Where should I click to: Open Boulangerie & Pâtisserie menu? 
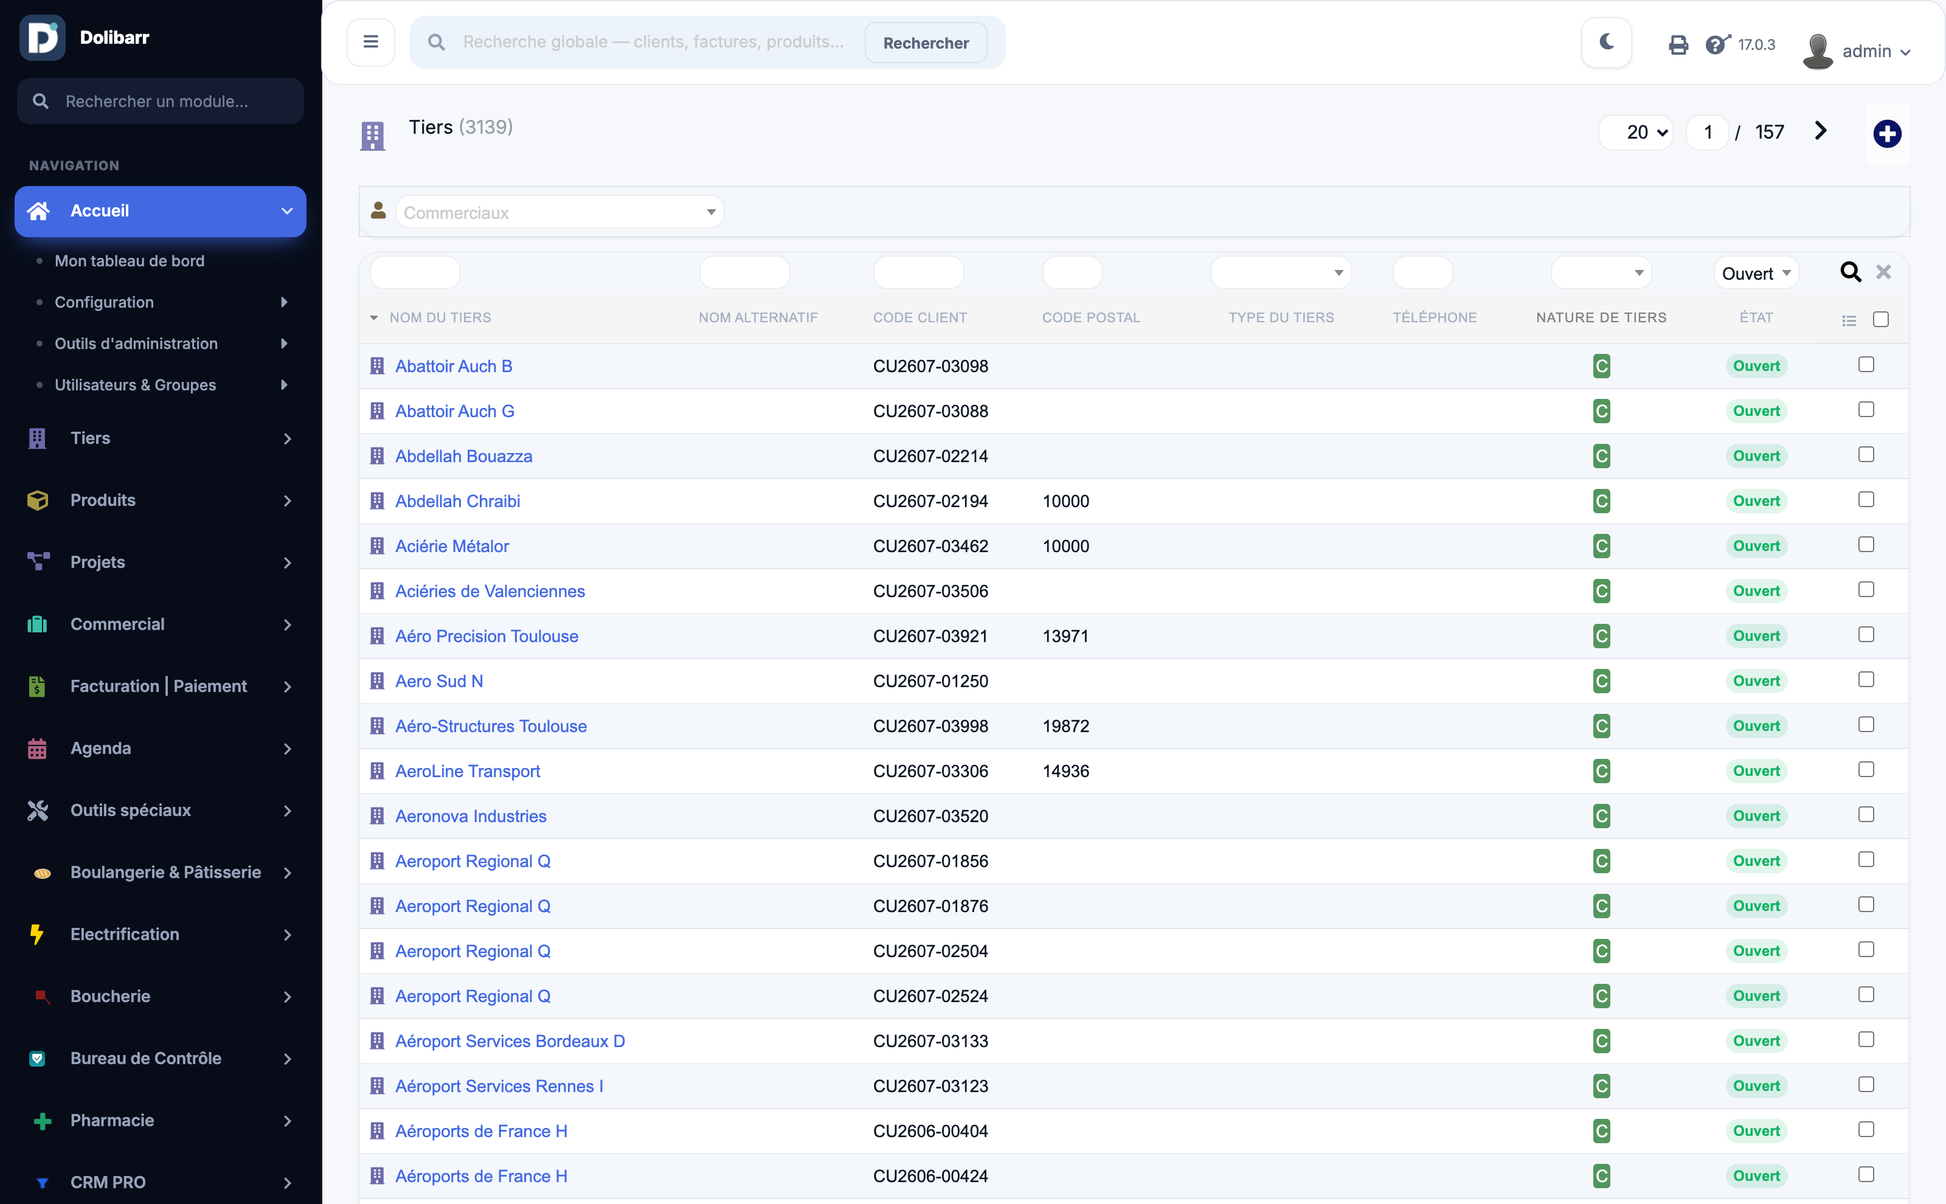coord(160,872)
